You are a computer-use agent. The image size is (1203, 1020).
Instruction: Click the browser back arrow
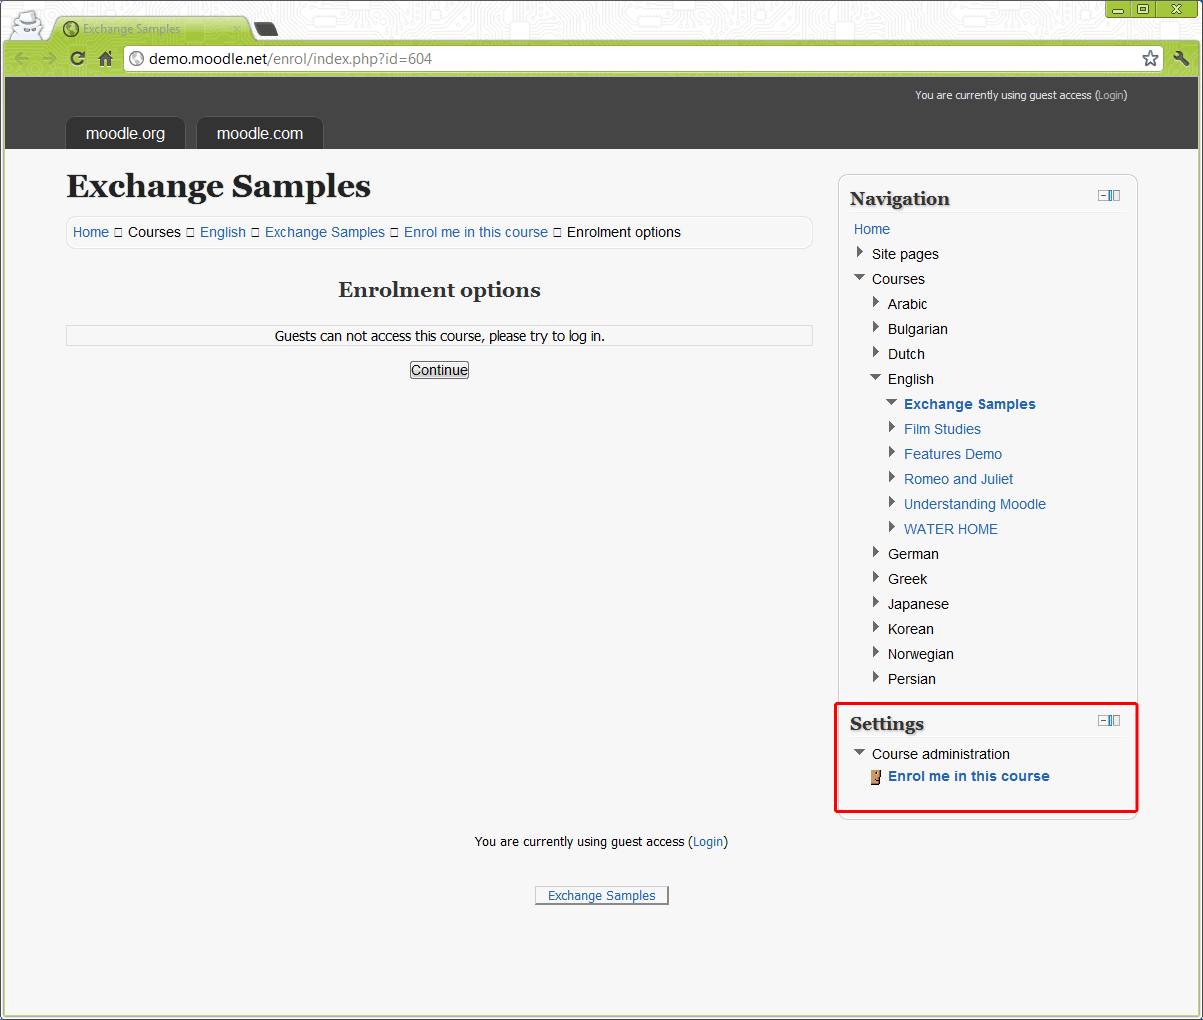point(22,59)
